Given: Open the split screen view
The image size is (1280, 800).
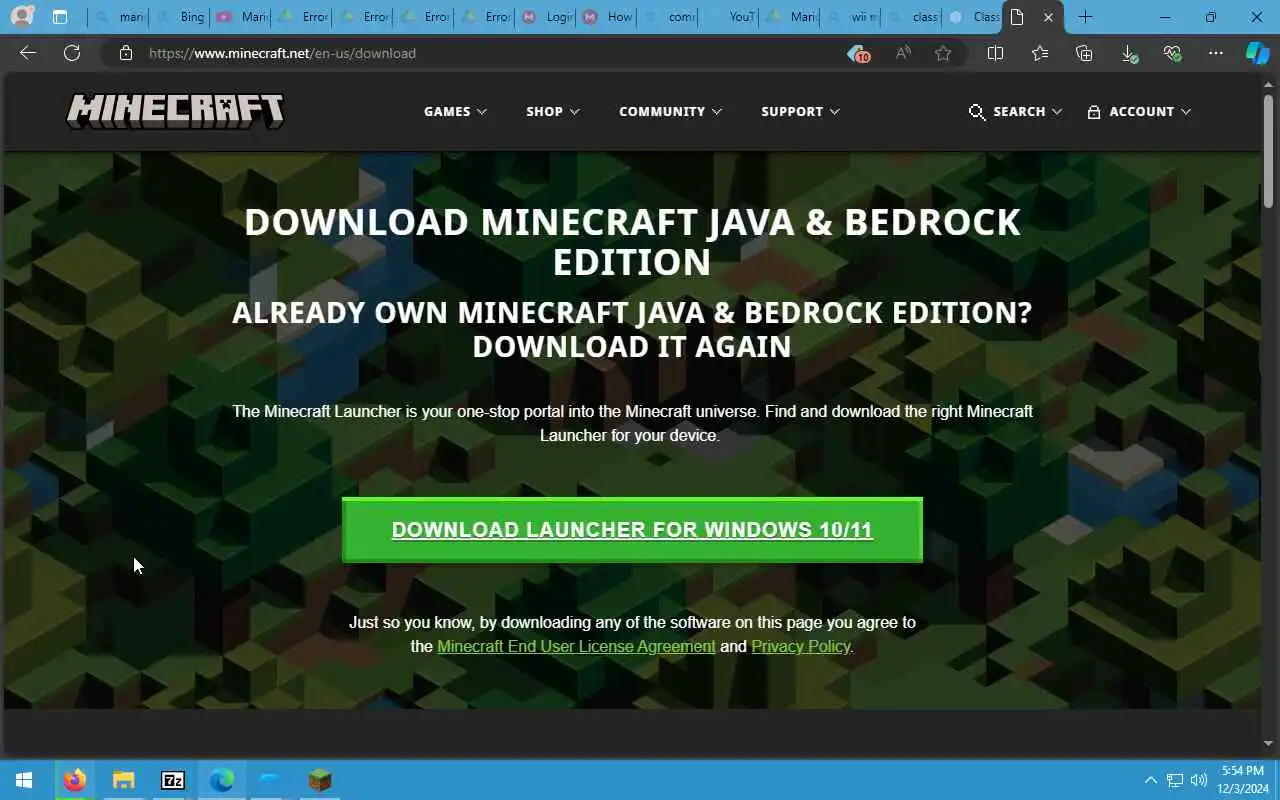Looking at the screenshot, I should point(995,53).
